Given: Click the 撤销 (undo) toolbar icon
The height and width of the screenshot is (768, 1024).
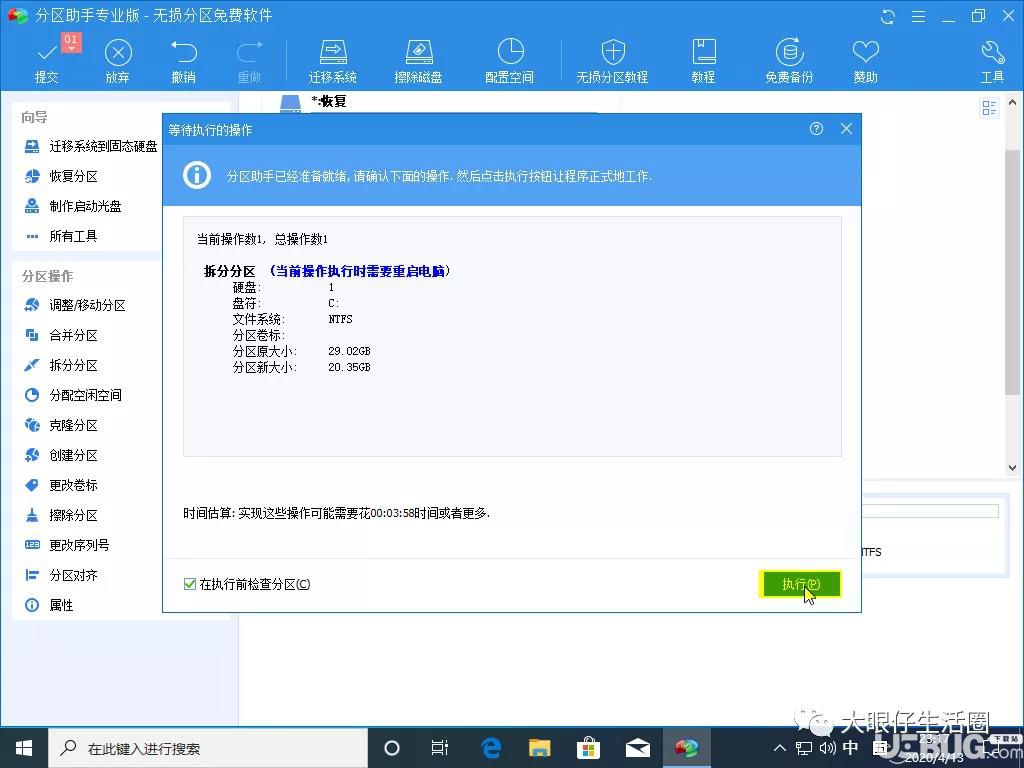Looking at the screenshot, I should [184, 60].
